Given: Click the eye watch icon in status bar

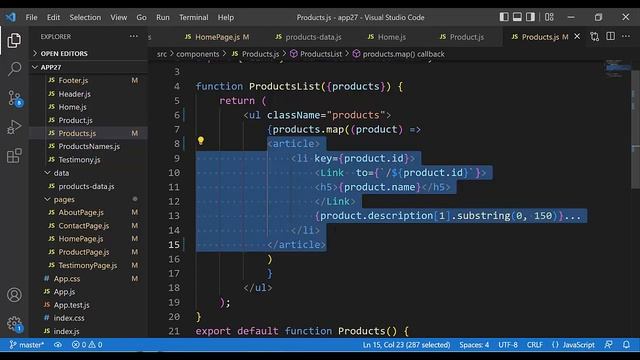Looking at the screenshot, I should 58,345.
